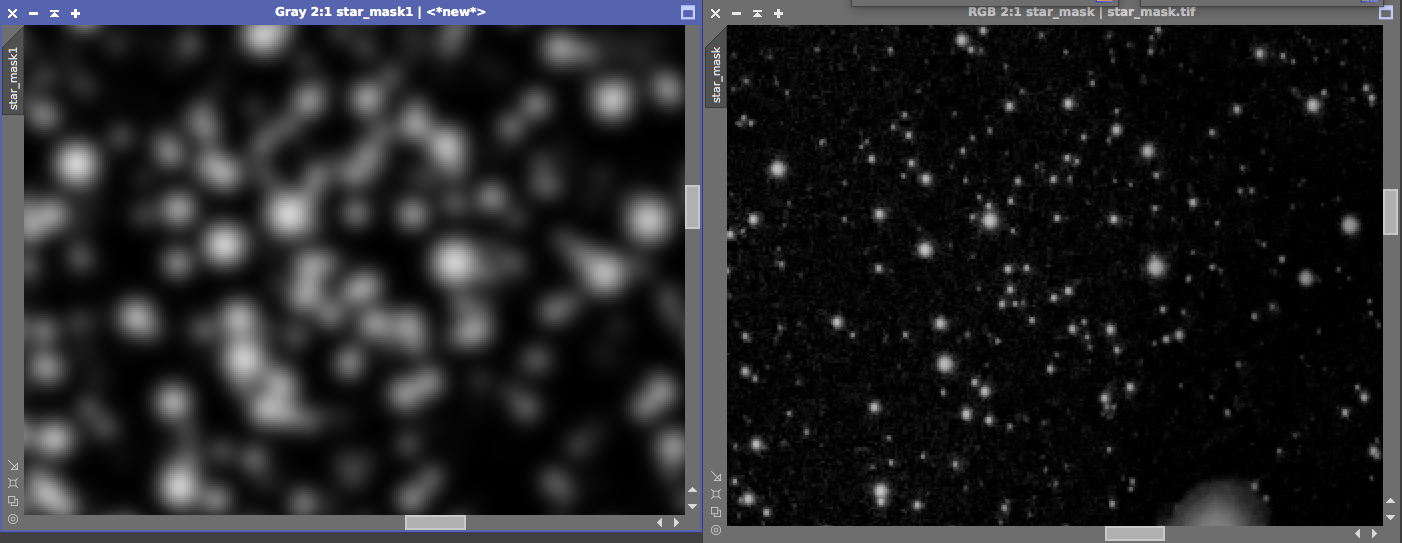Click the 'RGB 2:1 star_mask | star_mask.tif' title
1402x543 pixels.
point(1082,13)
